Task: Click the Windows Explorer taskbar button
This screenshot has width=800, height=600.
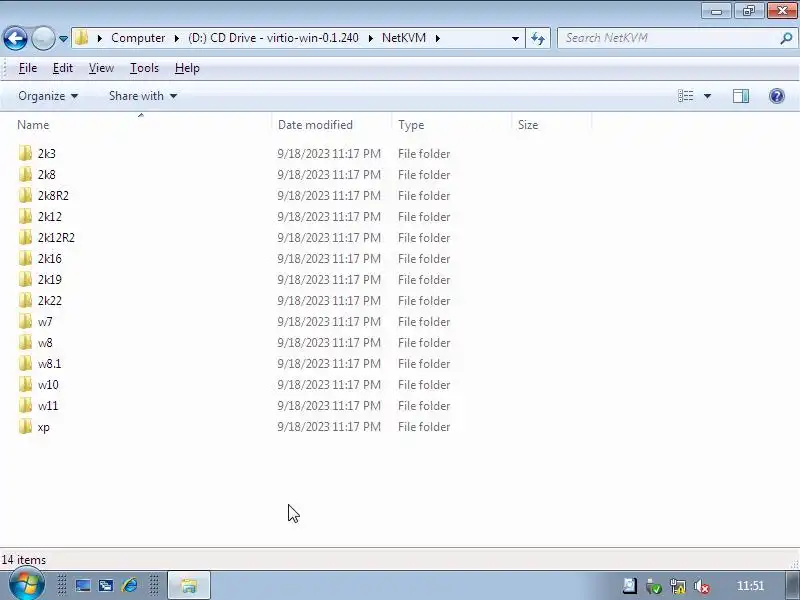Action: pos(189,585)
